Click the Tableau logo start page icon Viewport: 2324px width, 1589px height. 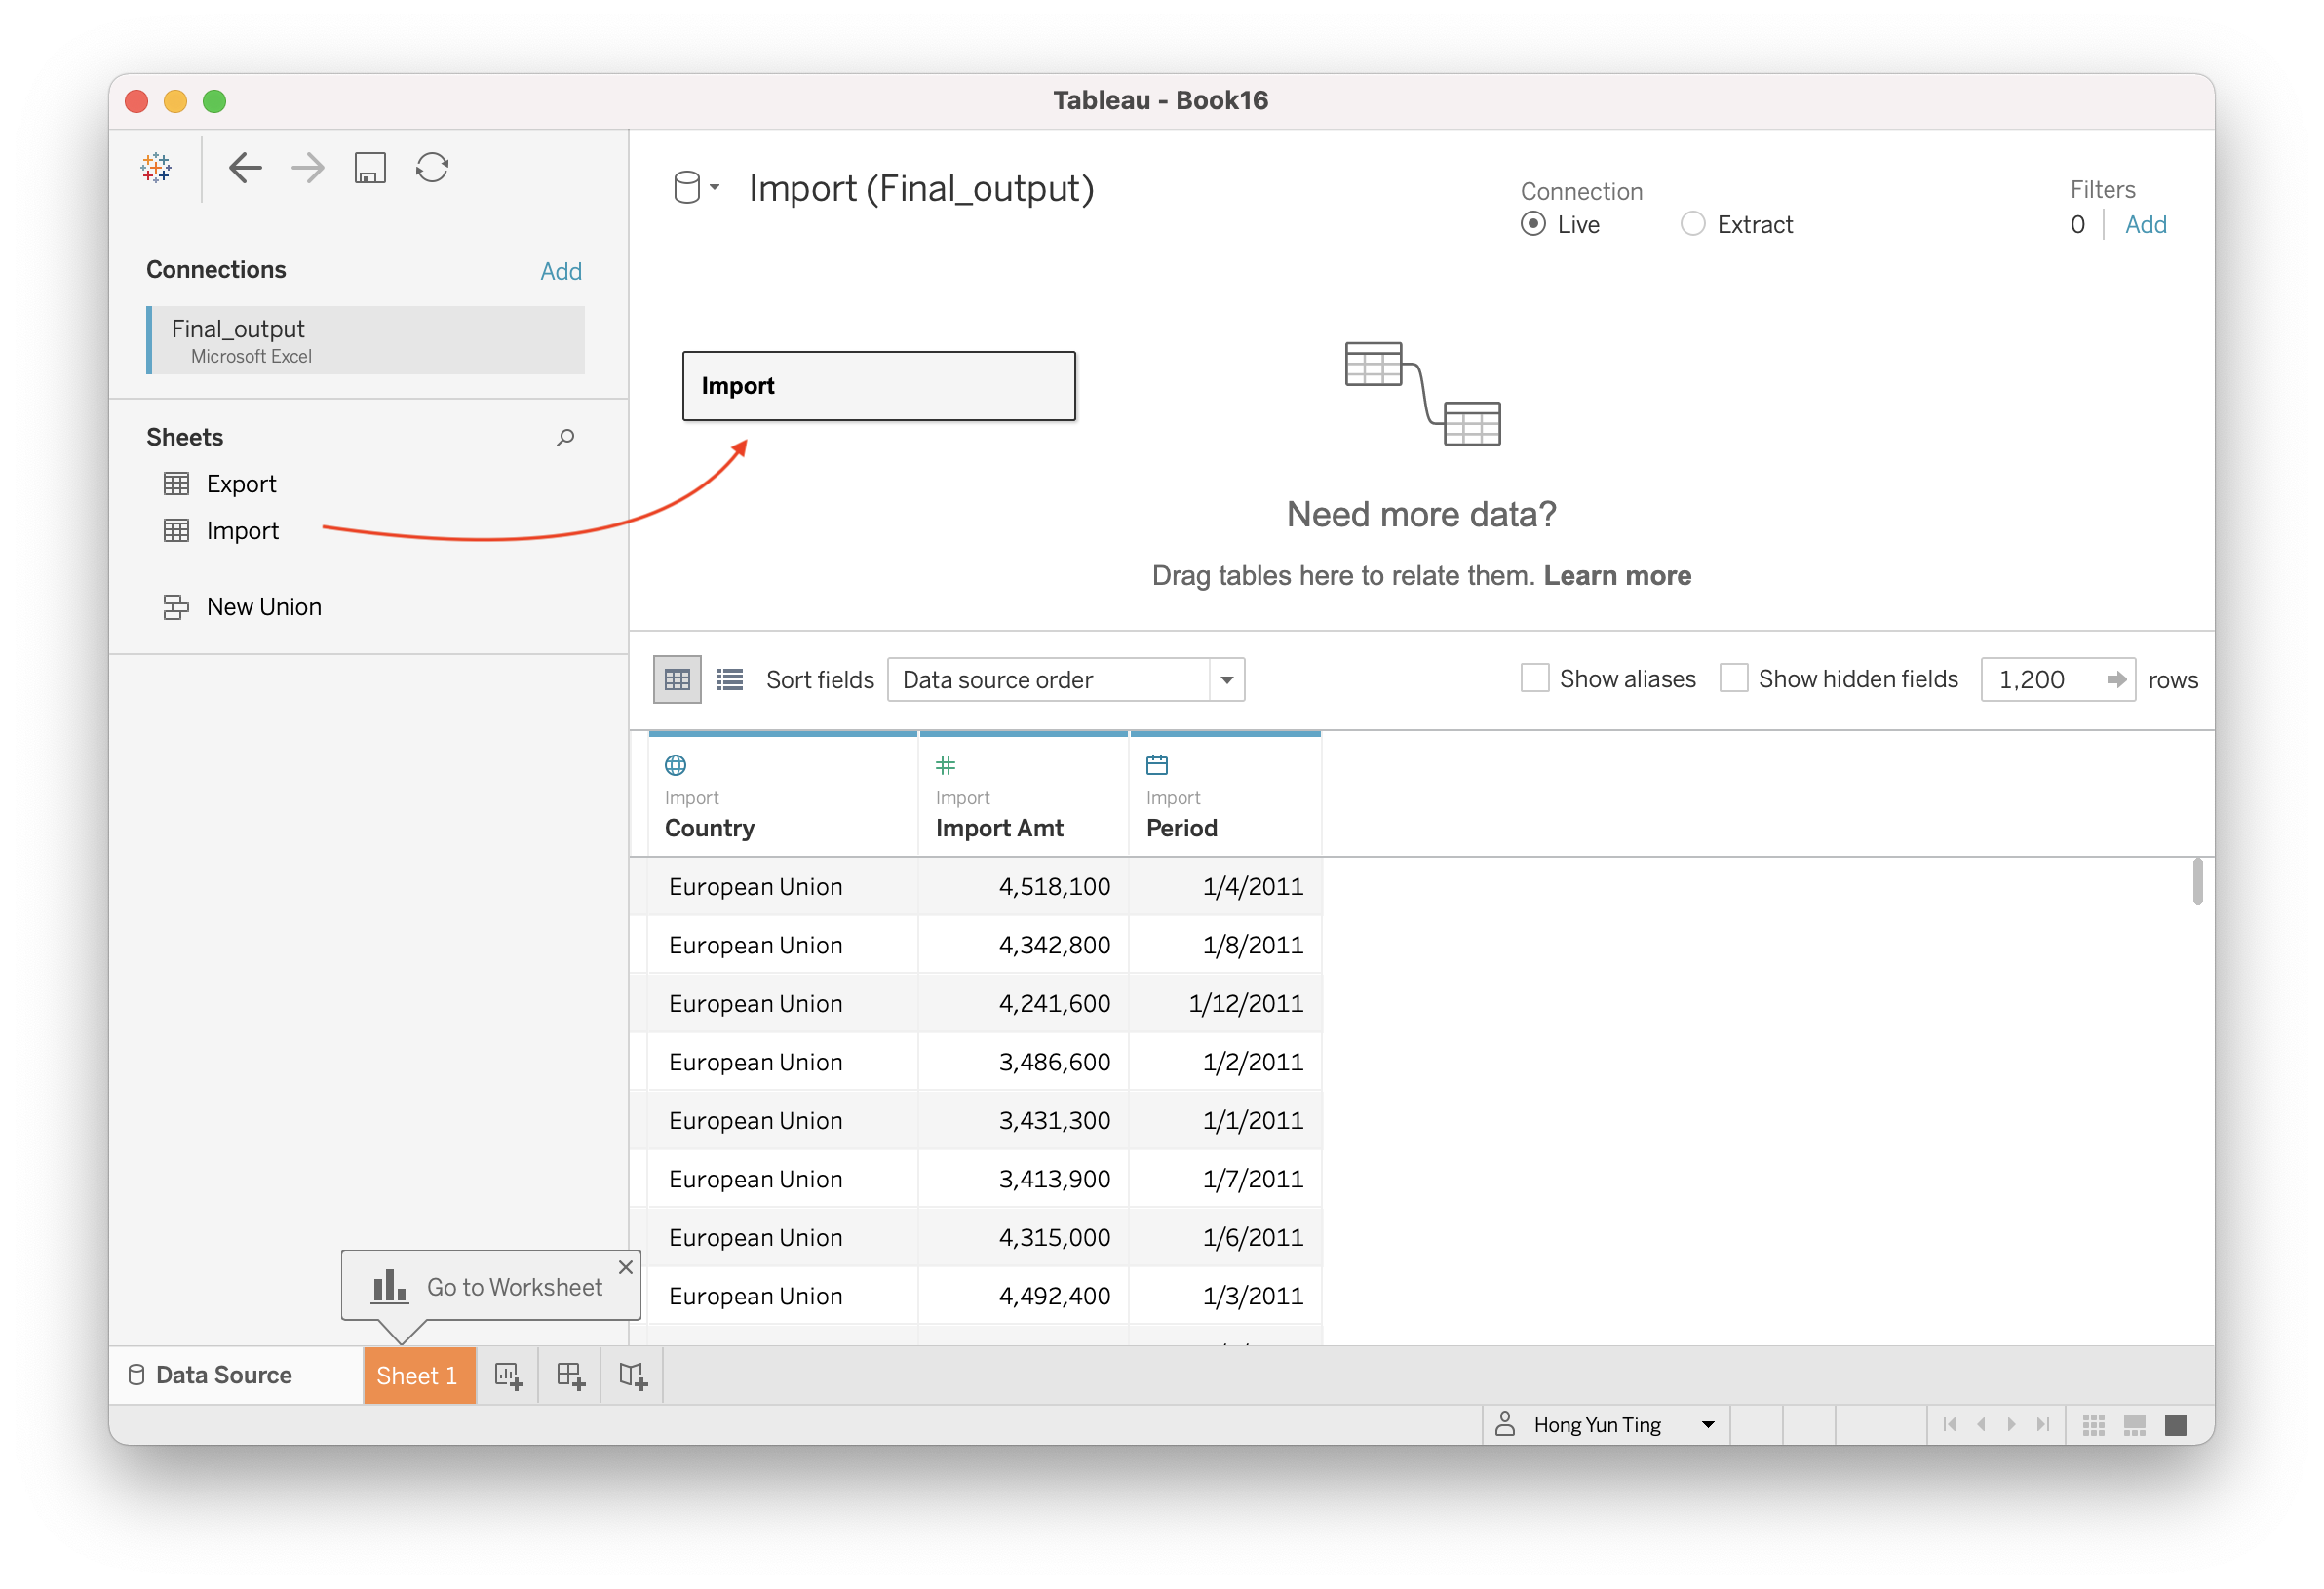click(156, 168)
